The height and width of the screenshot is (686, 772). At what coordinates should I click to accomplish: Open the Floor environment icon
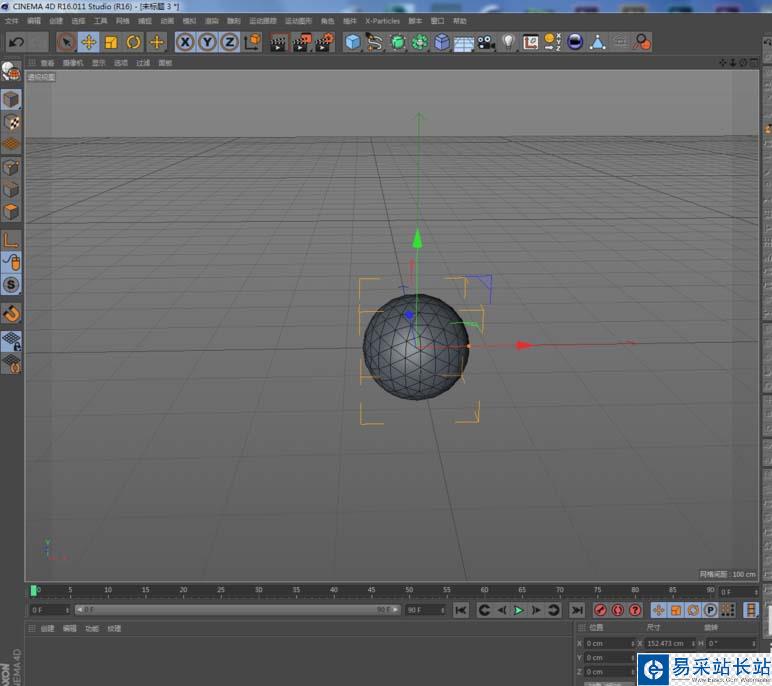[x=464, y=43]
